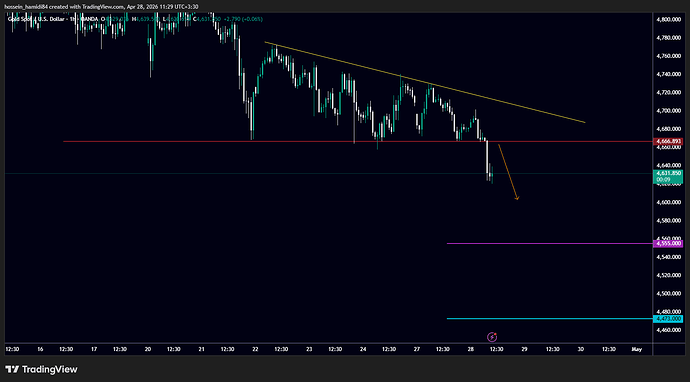Click the 4,780.000 price axis label
Image resolution: width=690 pixels, height=382 pixels.
[x=669, y=38]
